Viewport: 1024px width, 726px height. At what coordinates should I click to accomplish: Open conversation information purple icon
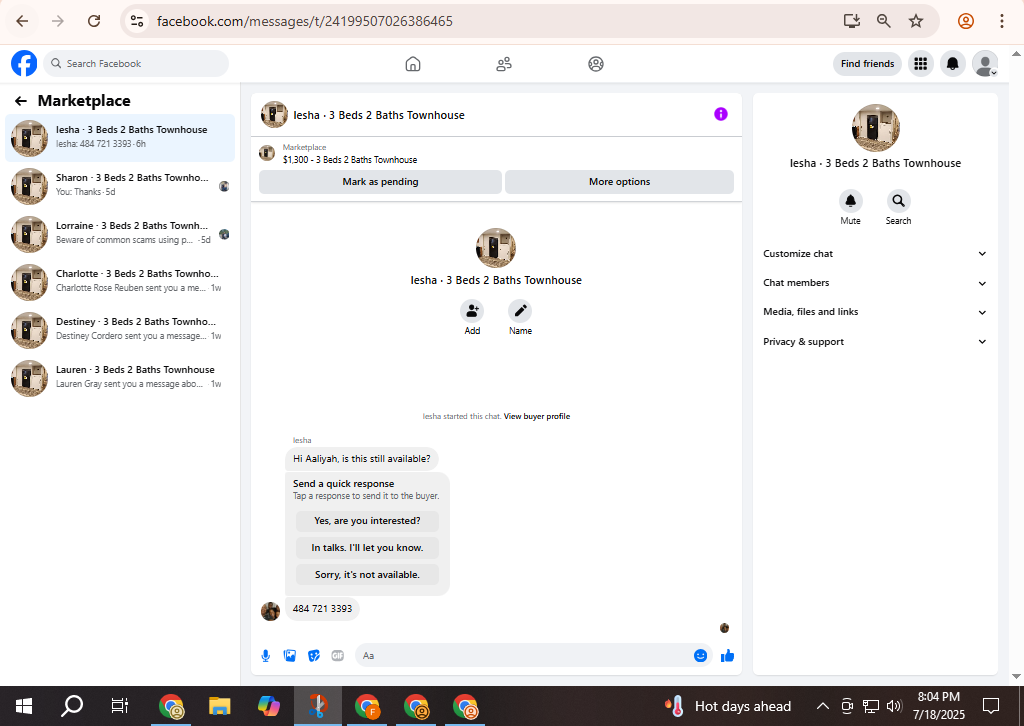click(x=721, y=114)
